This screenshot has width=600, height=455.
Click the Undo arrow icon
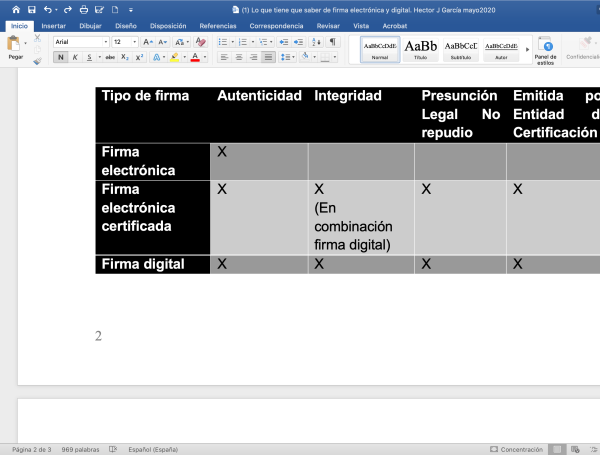pyautogui.click(x=49, y=9)
